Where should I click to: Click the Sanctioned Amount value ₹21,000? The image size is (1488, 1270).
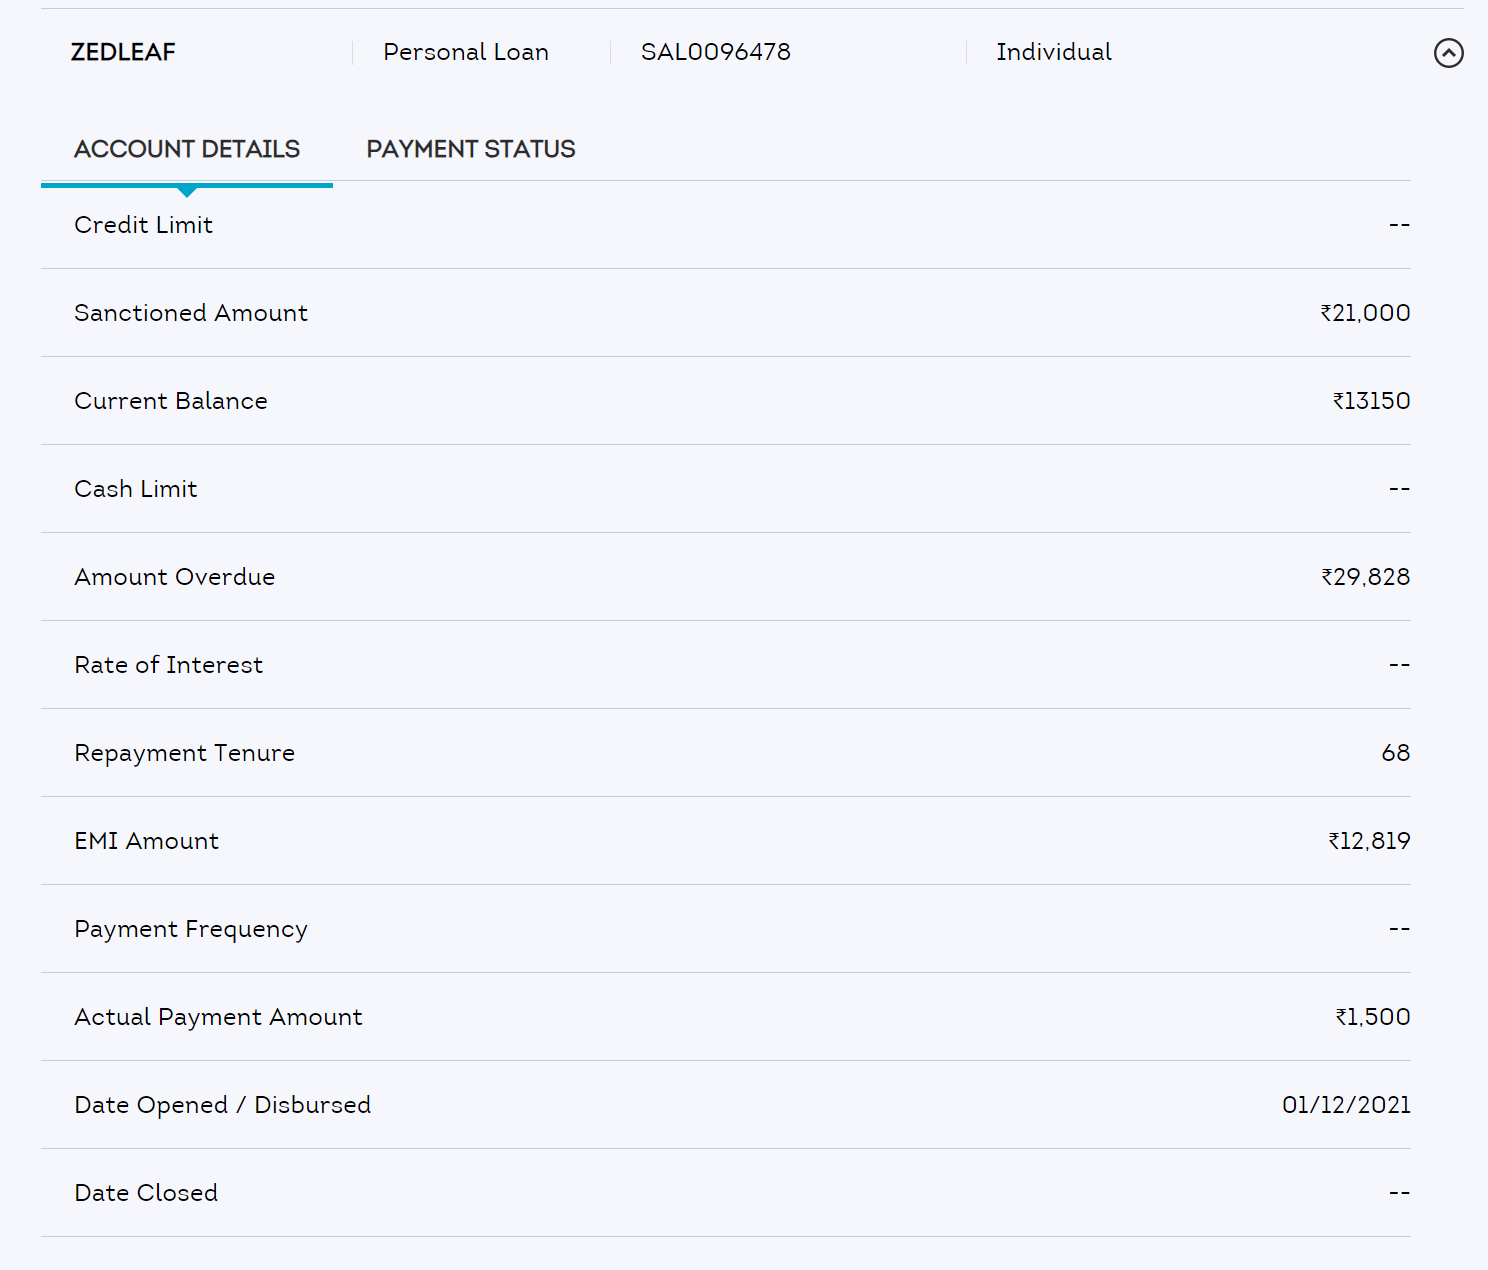(x=1364, y=313)
